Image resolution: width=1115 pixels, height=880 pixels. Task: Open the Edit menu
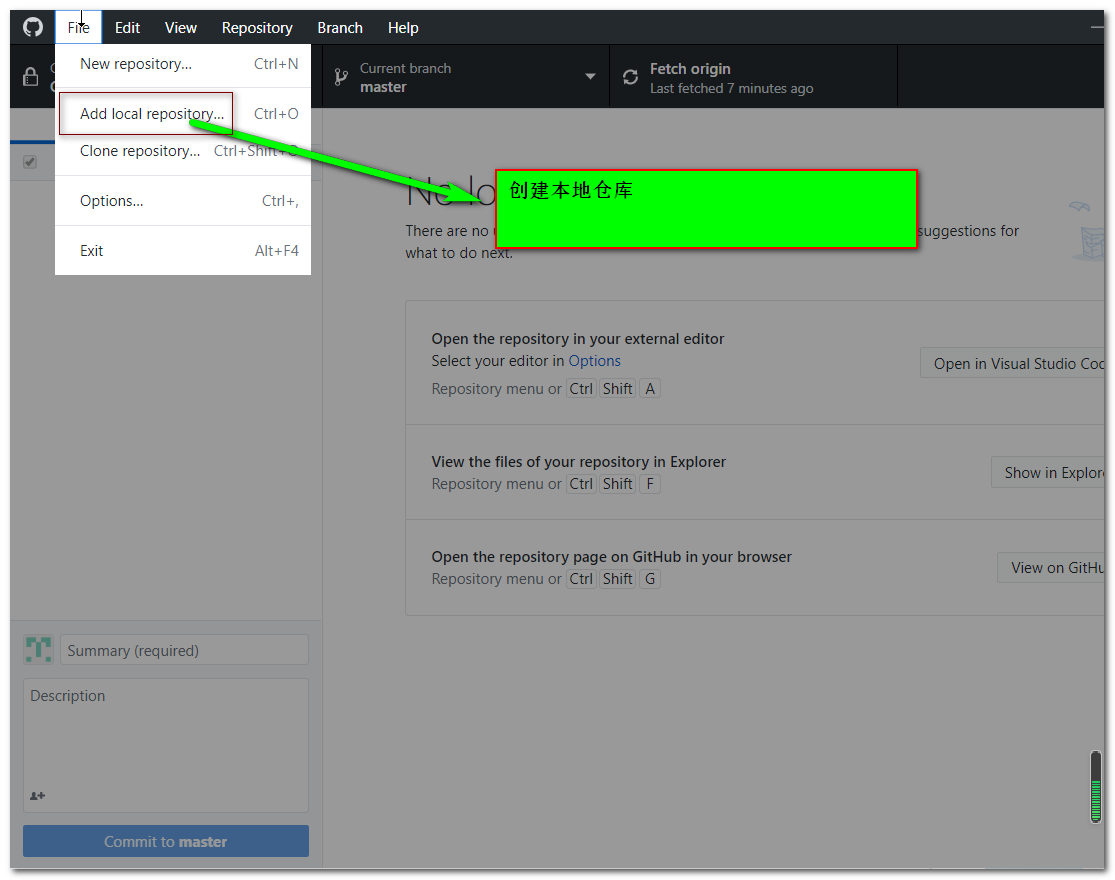[127, 28]
